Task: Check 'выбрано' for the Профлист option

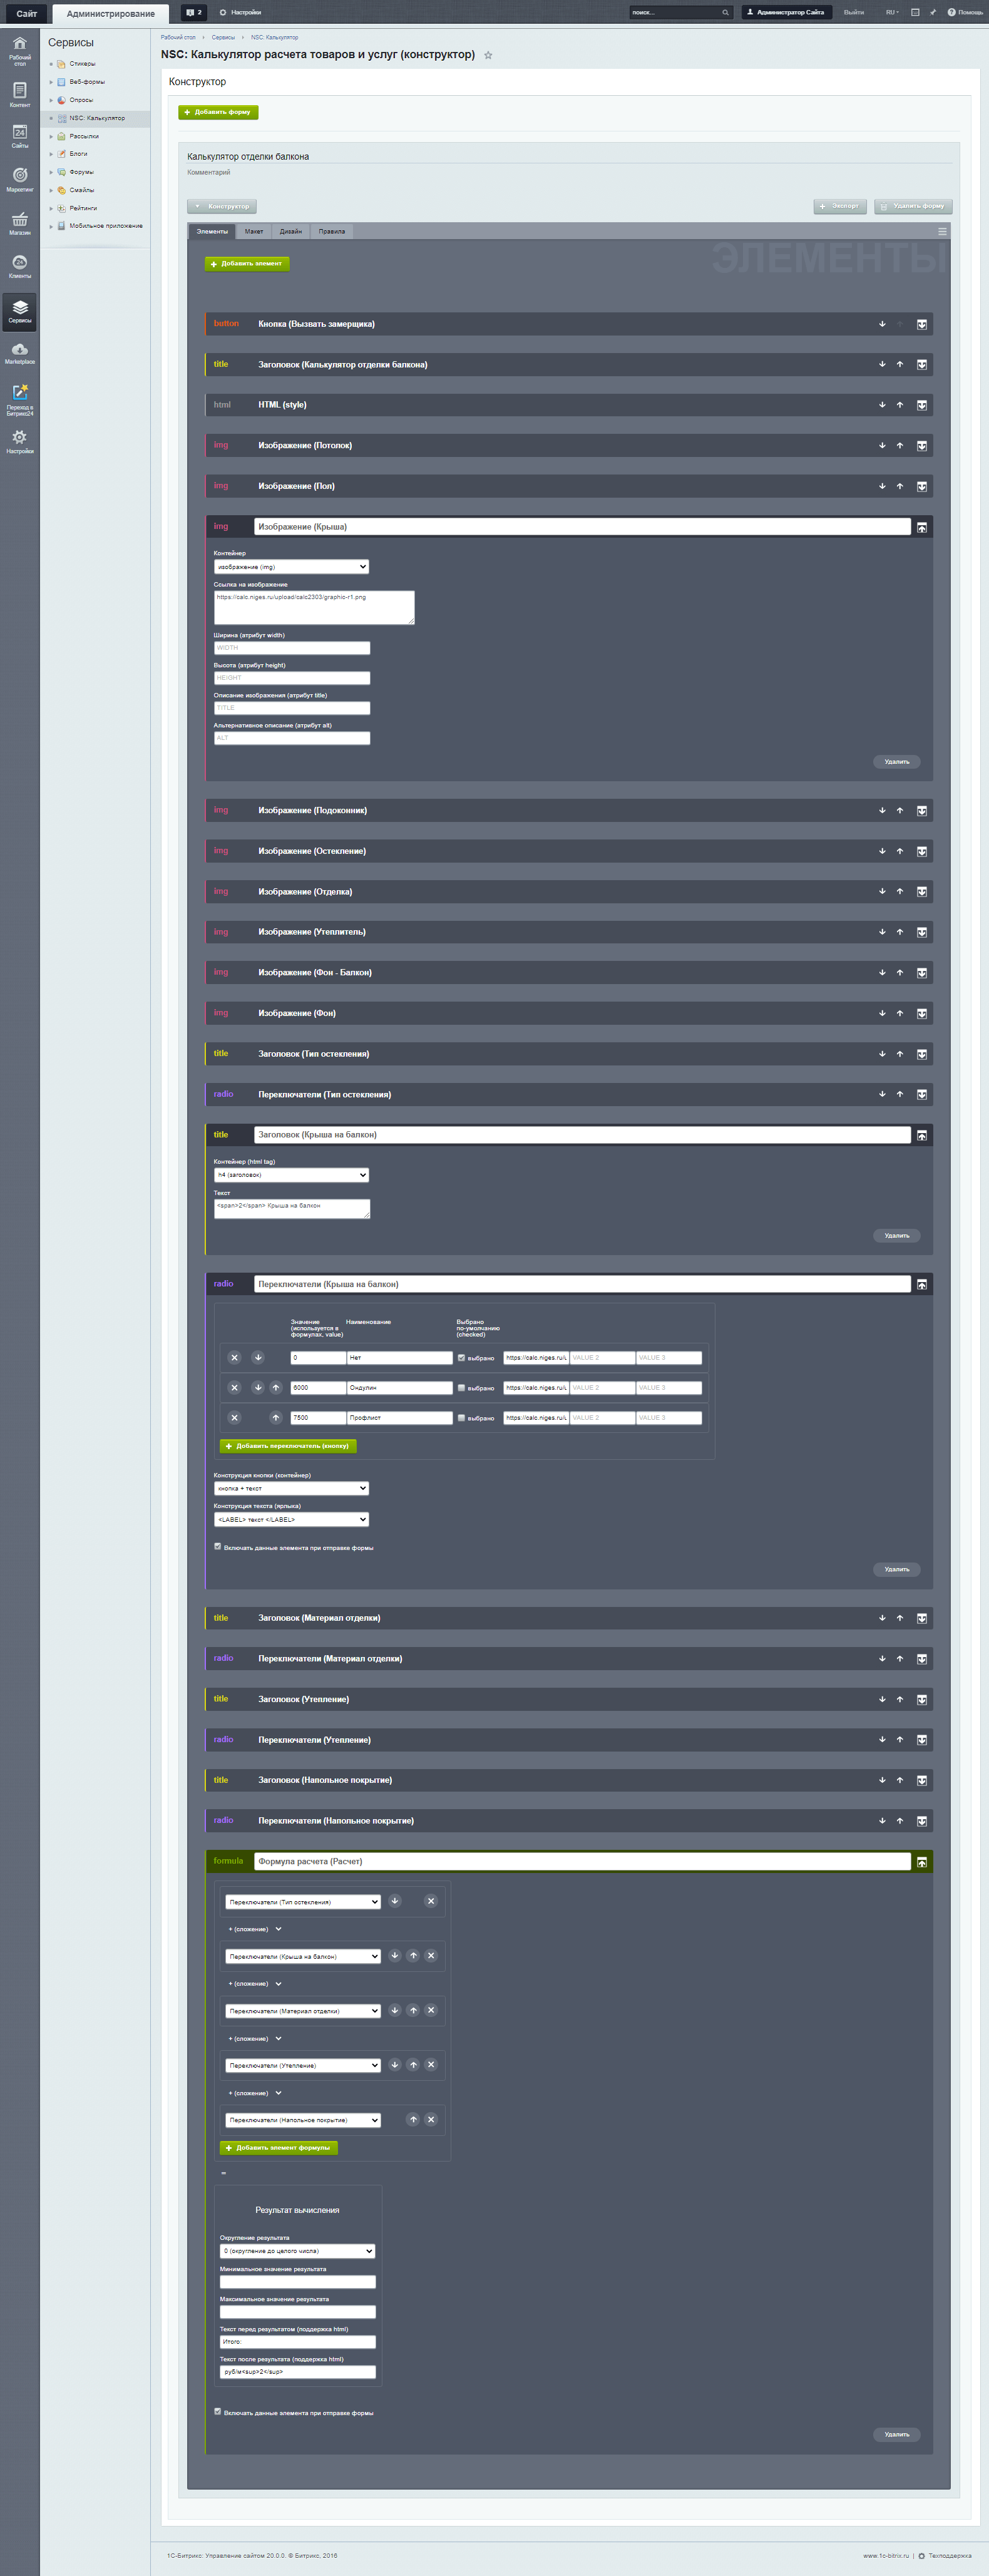Action: [x=461, y=1417]
